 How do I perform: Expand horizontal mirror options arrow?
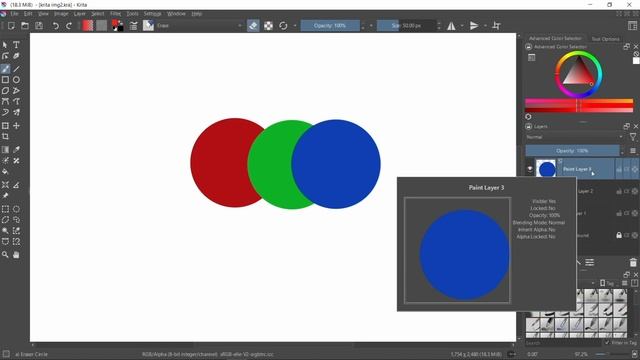(462, 26)
